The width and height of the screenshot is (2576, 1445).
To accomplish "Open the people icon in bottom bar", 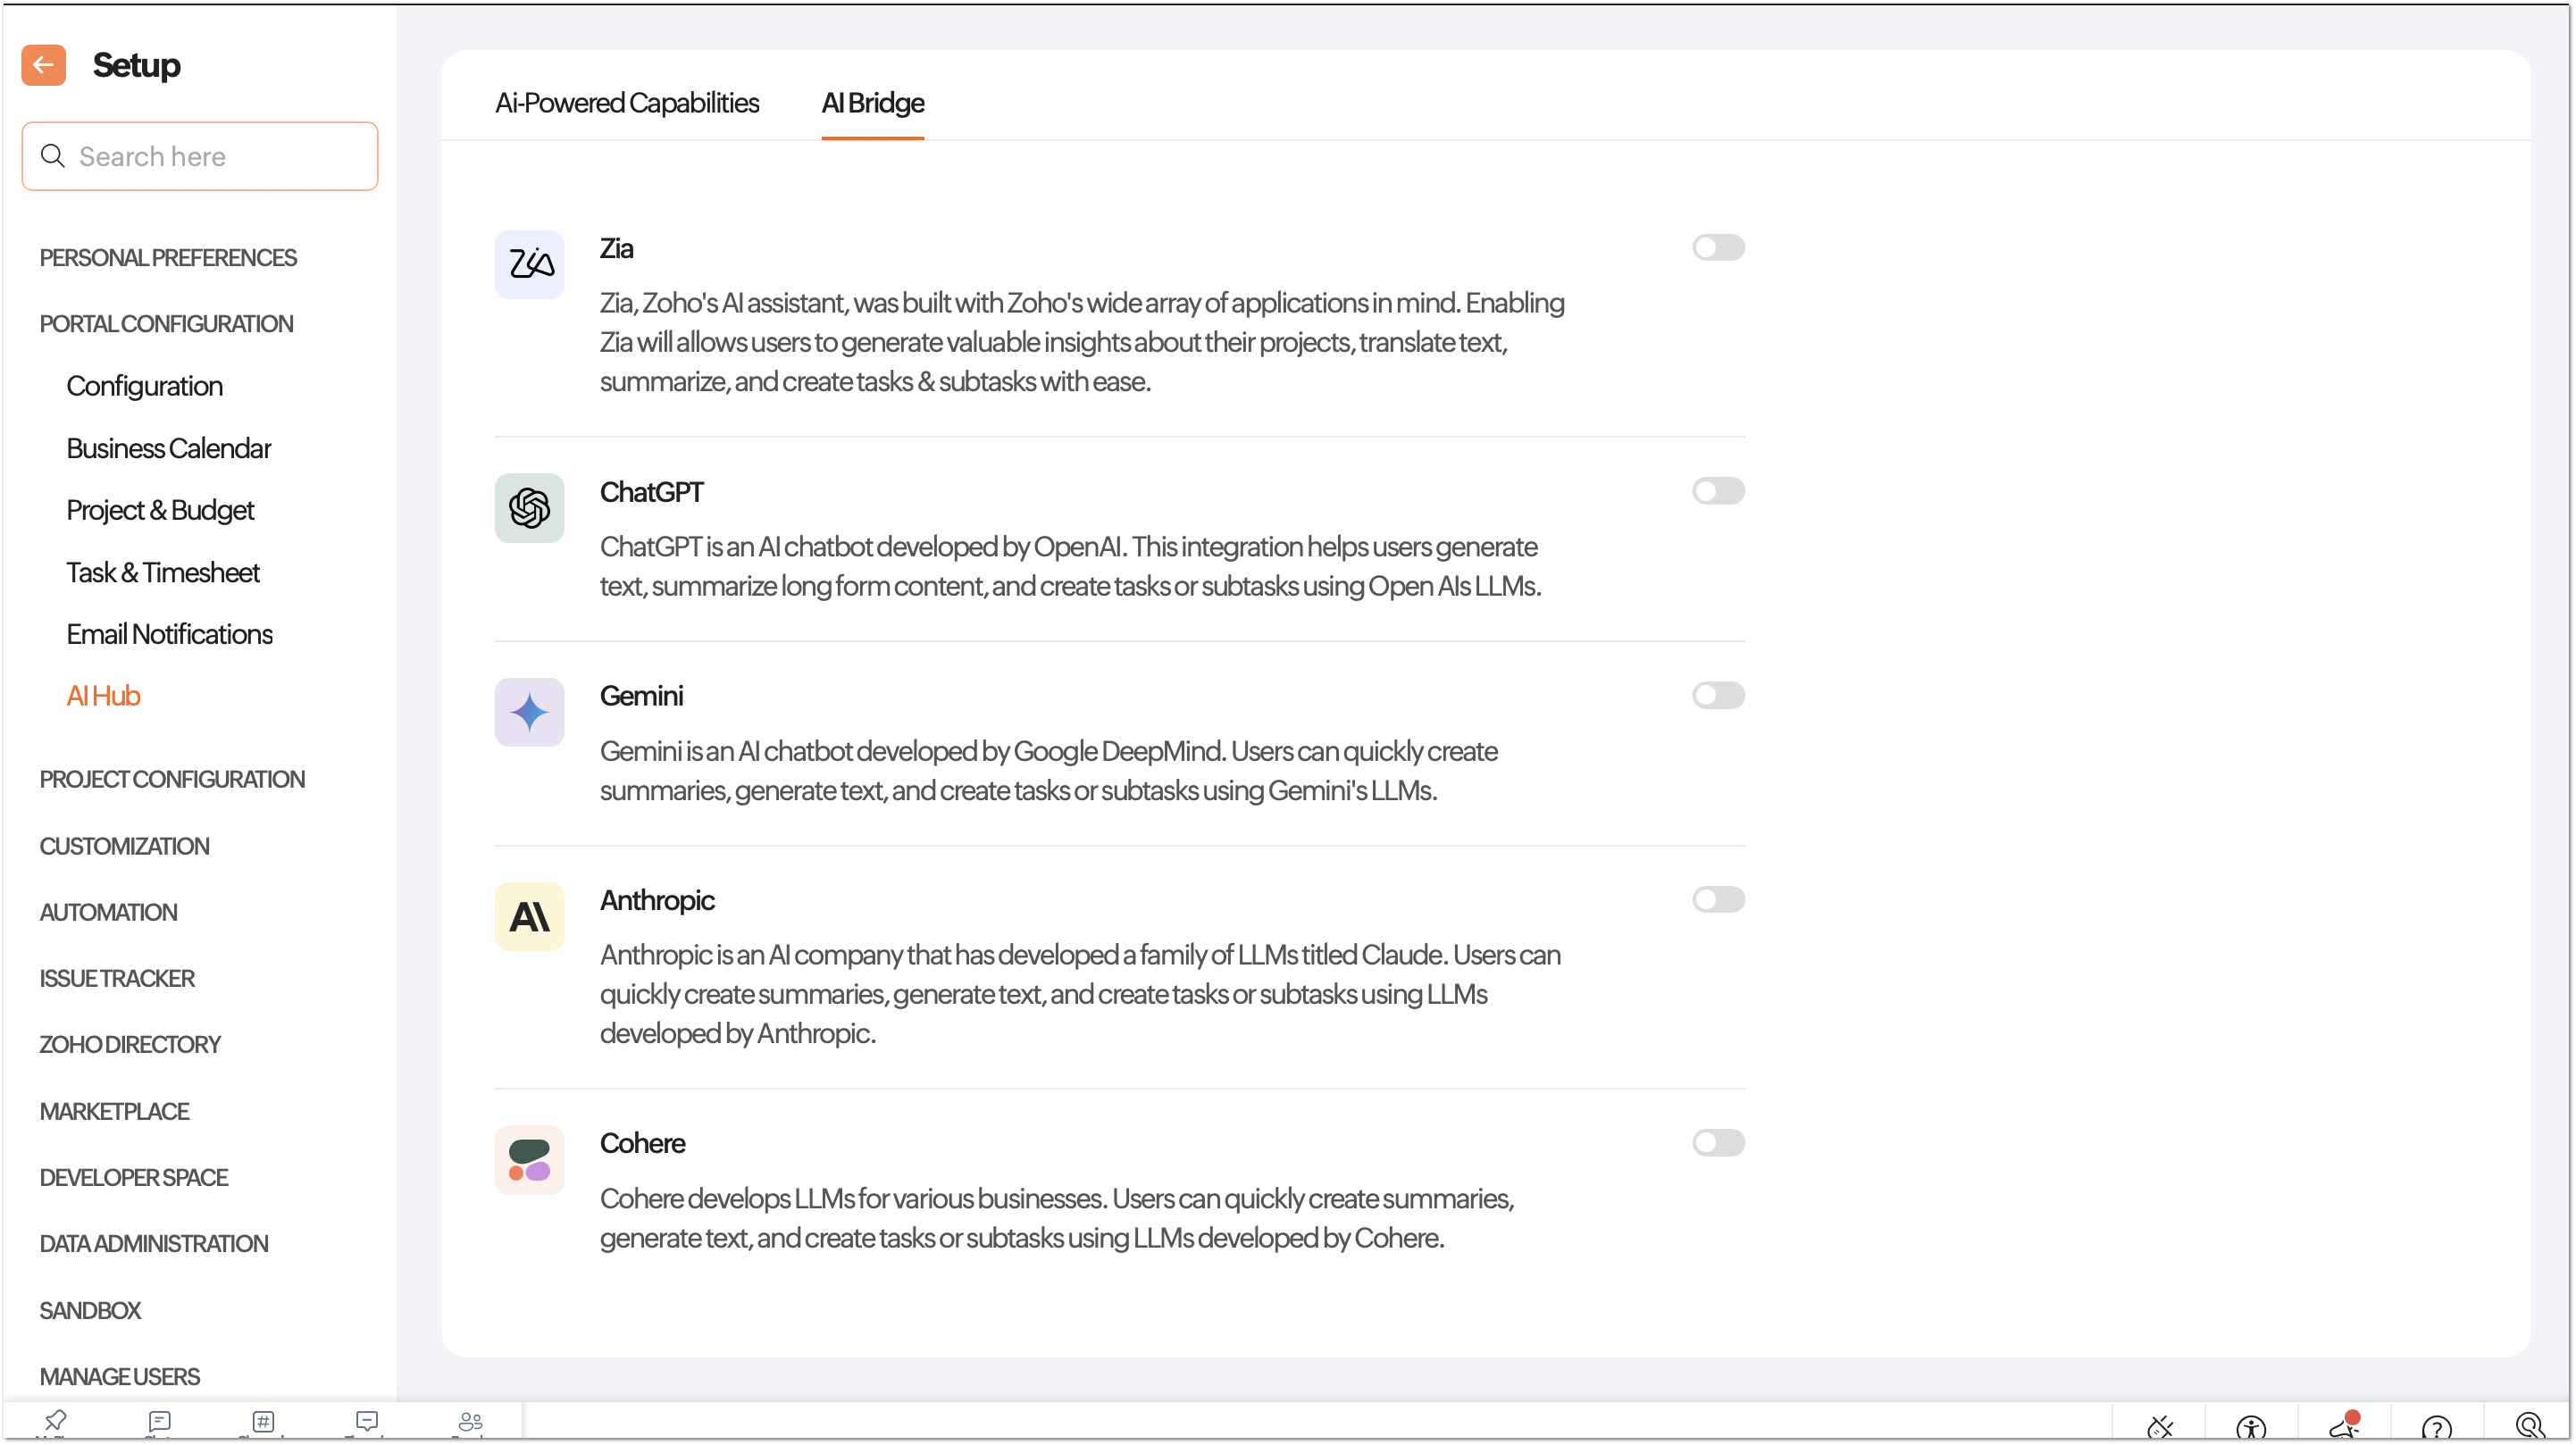I will 470,1421.
